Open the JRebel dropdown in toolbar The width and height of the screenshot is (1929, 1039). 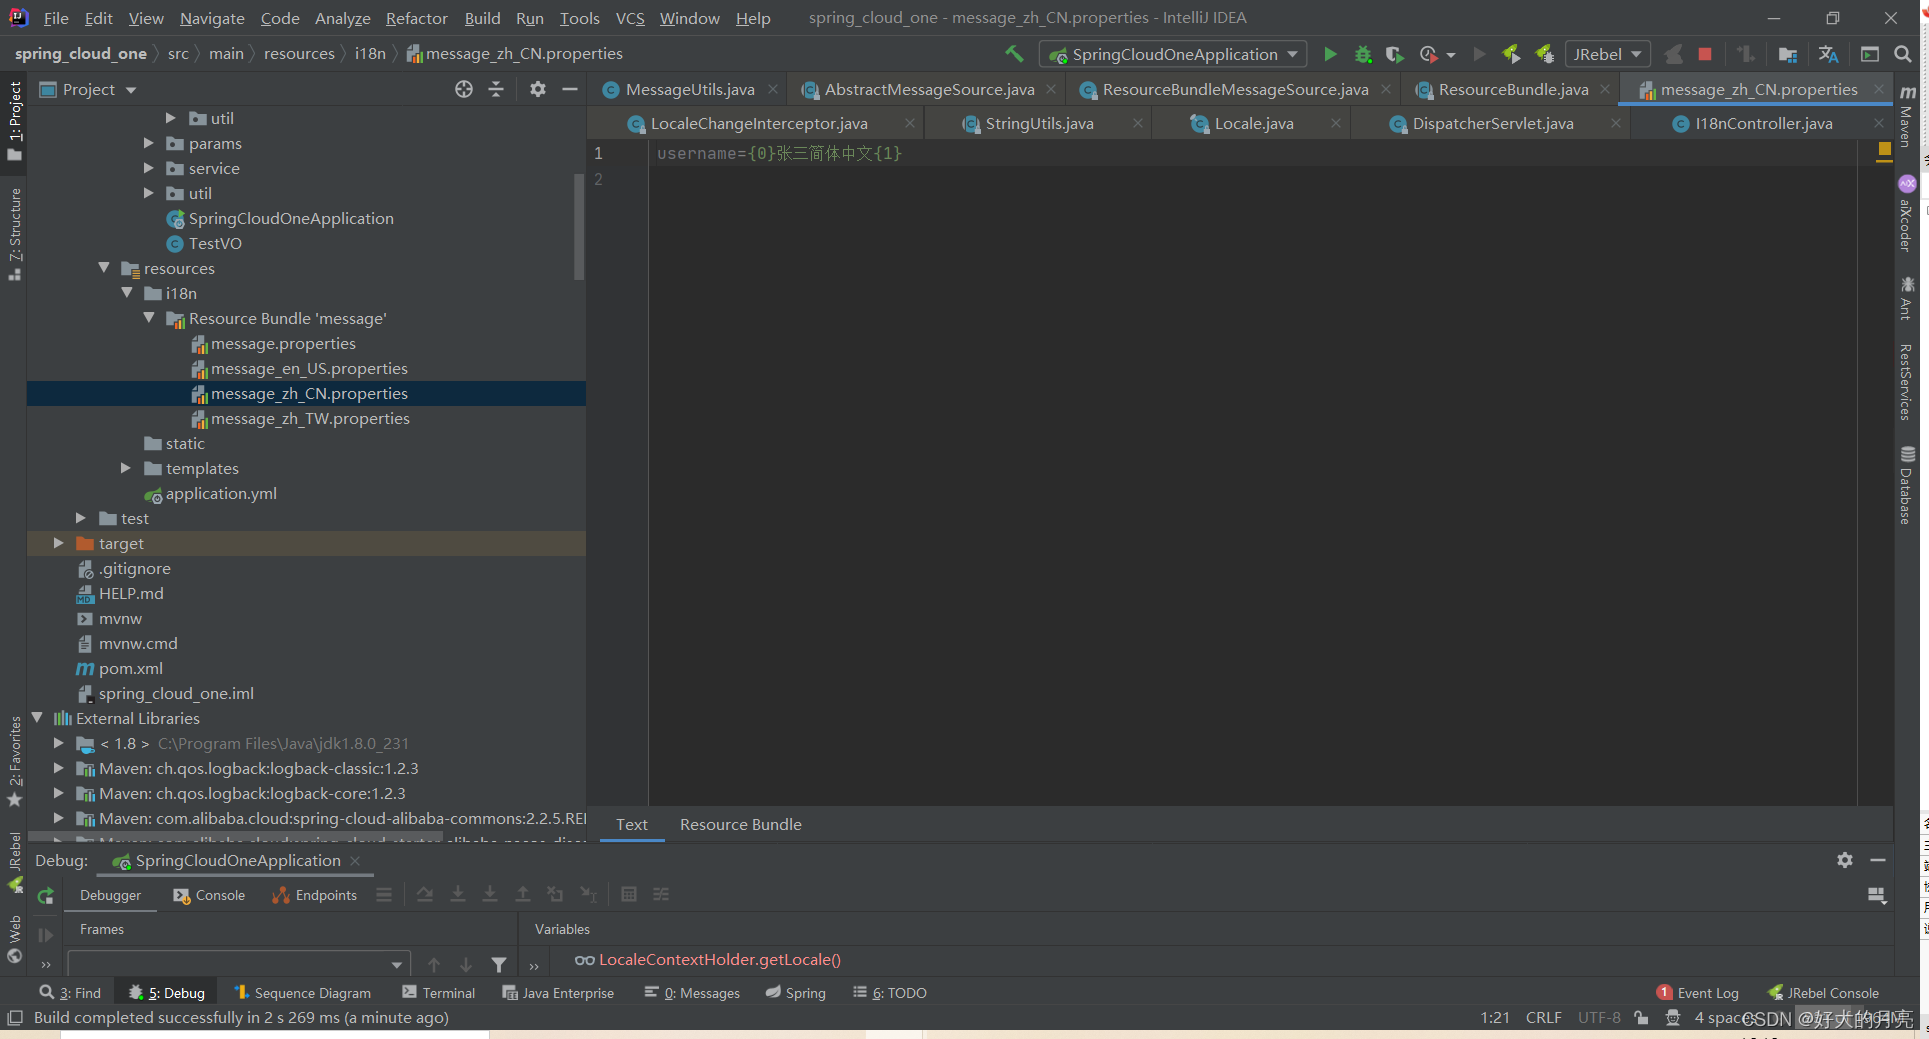pos(1608,54)
